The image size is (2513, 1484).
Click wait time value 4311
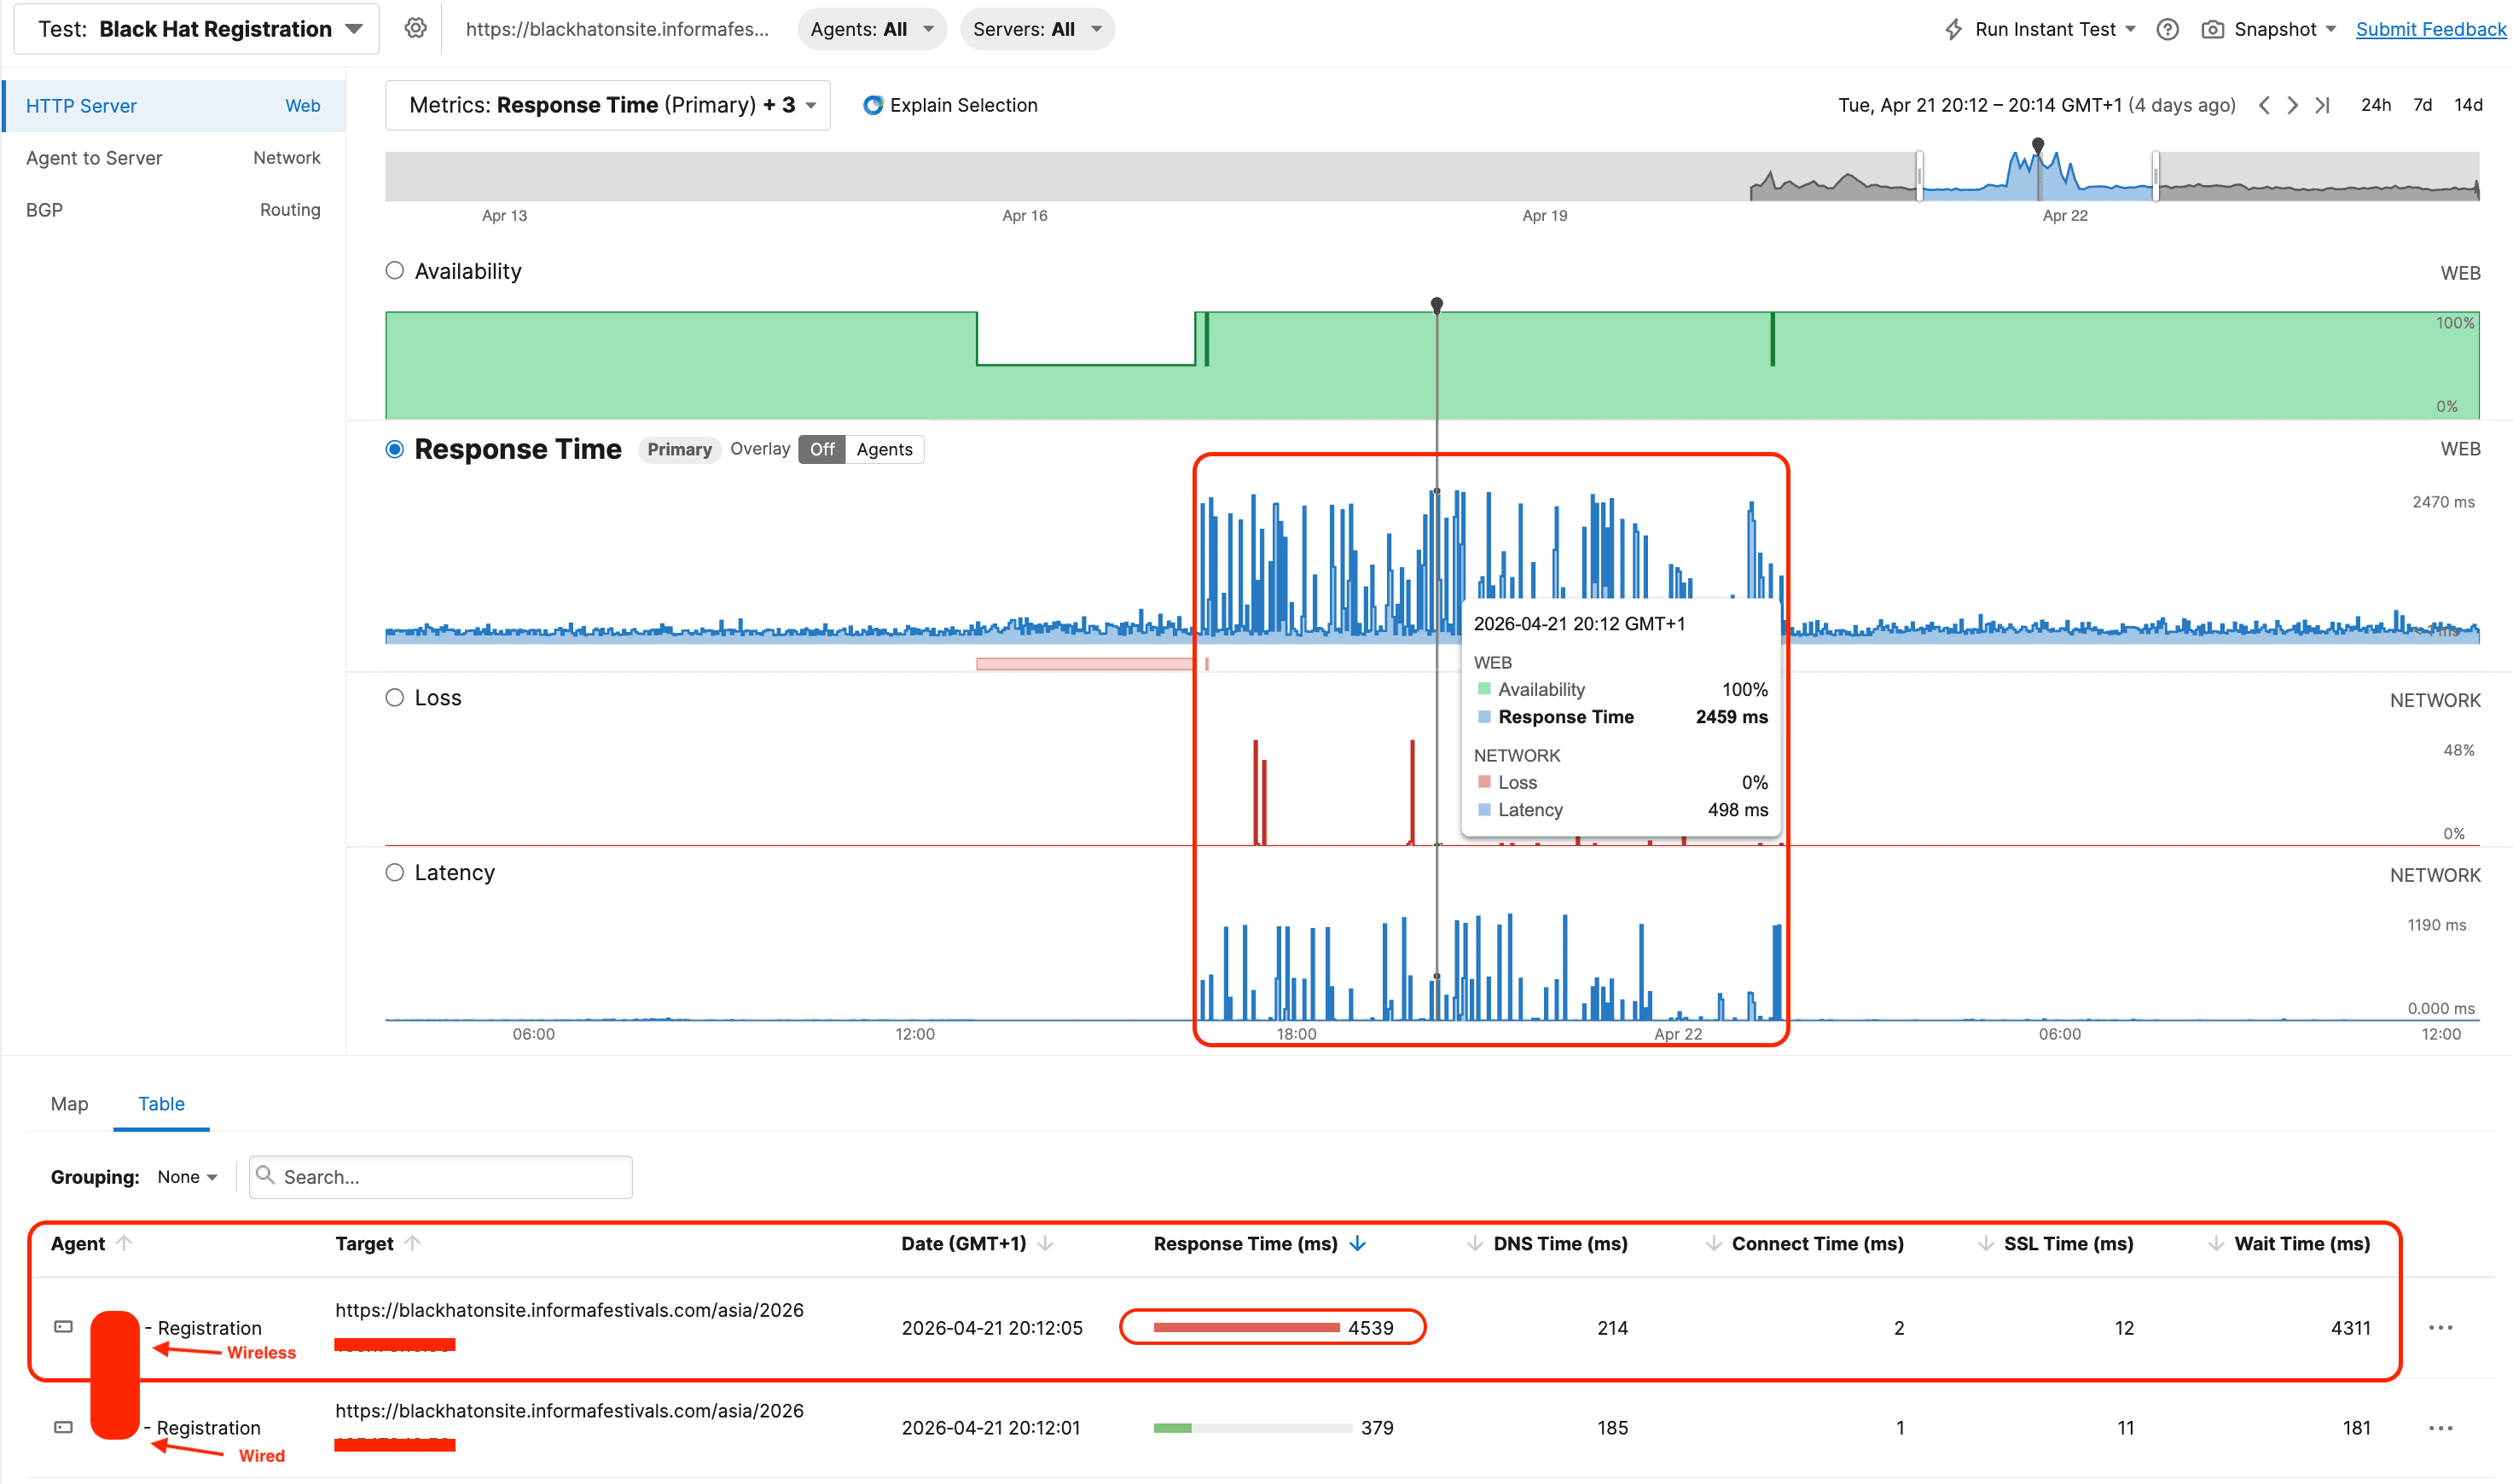pyautogui.click(x=2350, y=1328)
